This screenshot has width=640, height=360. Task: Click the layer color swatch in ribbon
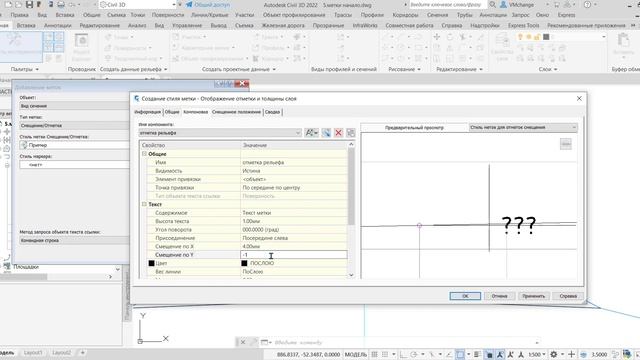546,37
